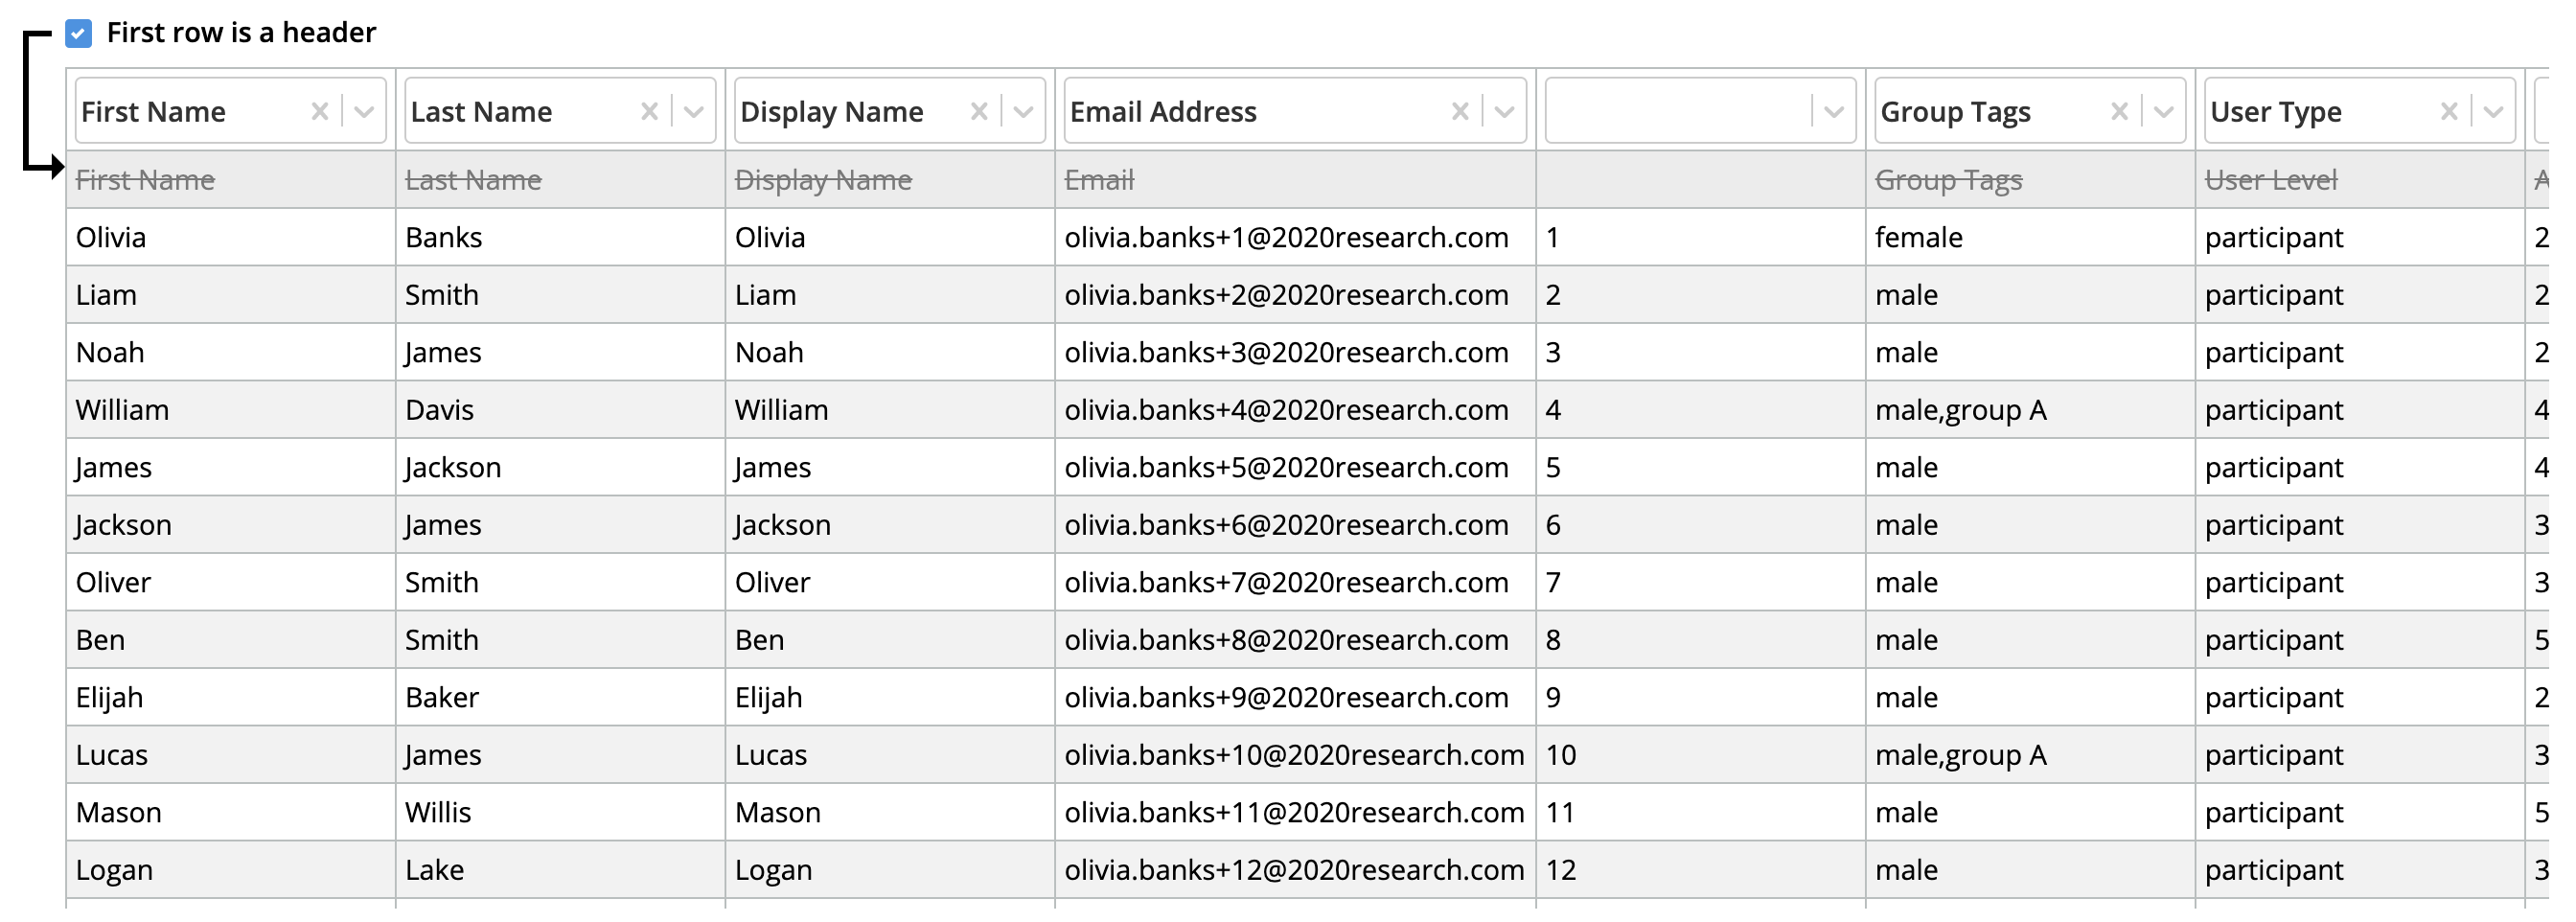Select the 'female' group tag cell
Image resolution: width=2576 pixels, height=922 pixels.
[x=2030, y=237]
